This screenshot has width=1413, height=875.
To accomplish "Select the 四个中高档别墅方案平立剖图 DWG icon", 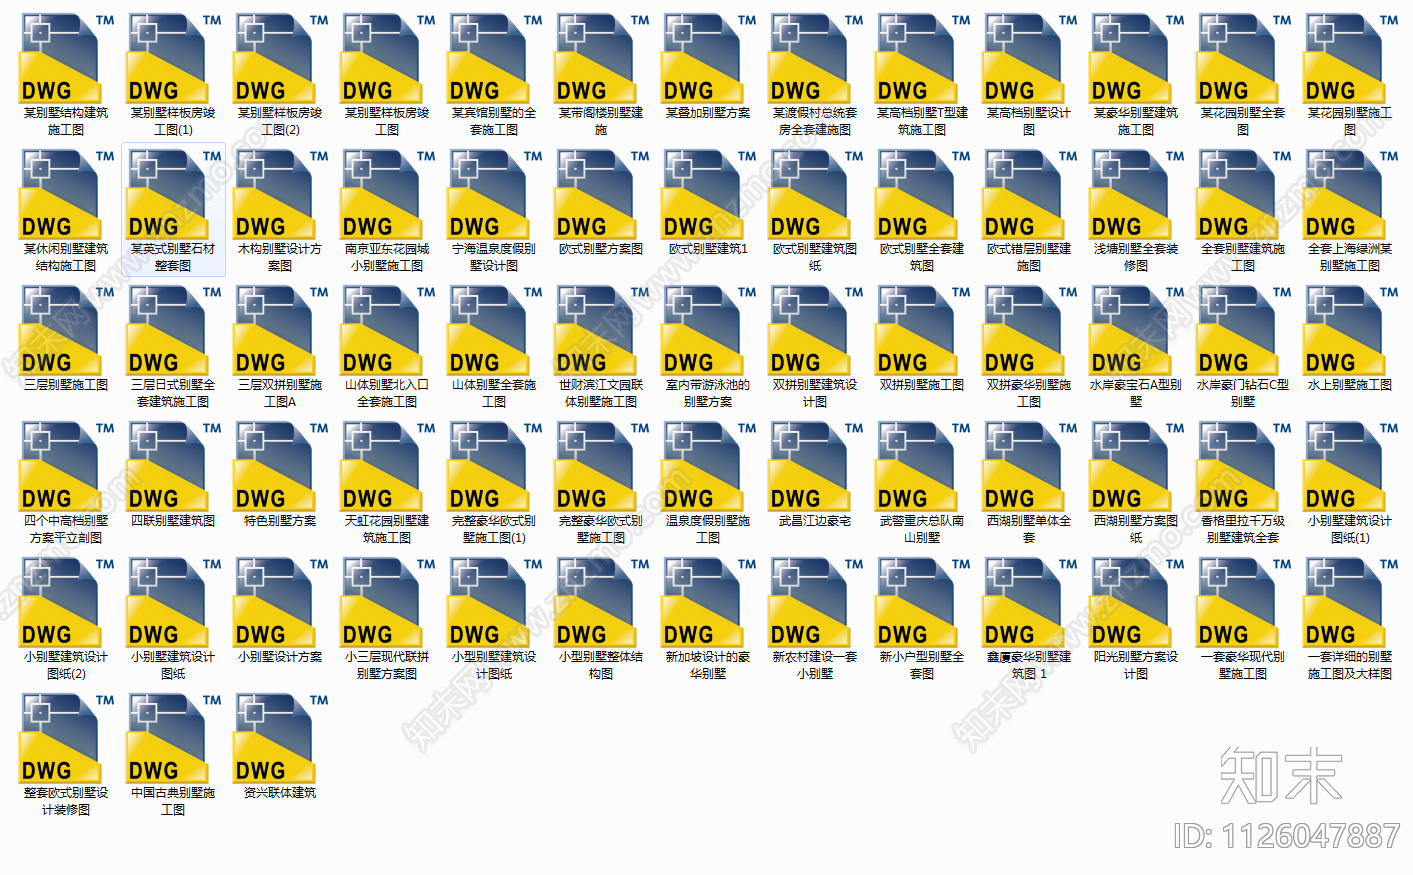I will [60, 467].
